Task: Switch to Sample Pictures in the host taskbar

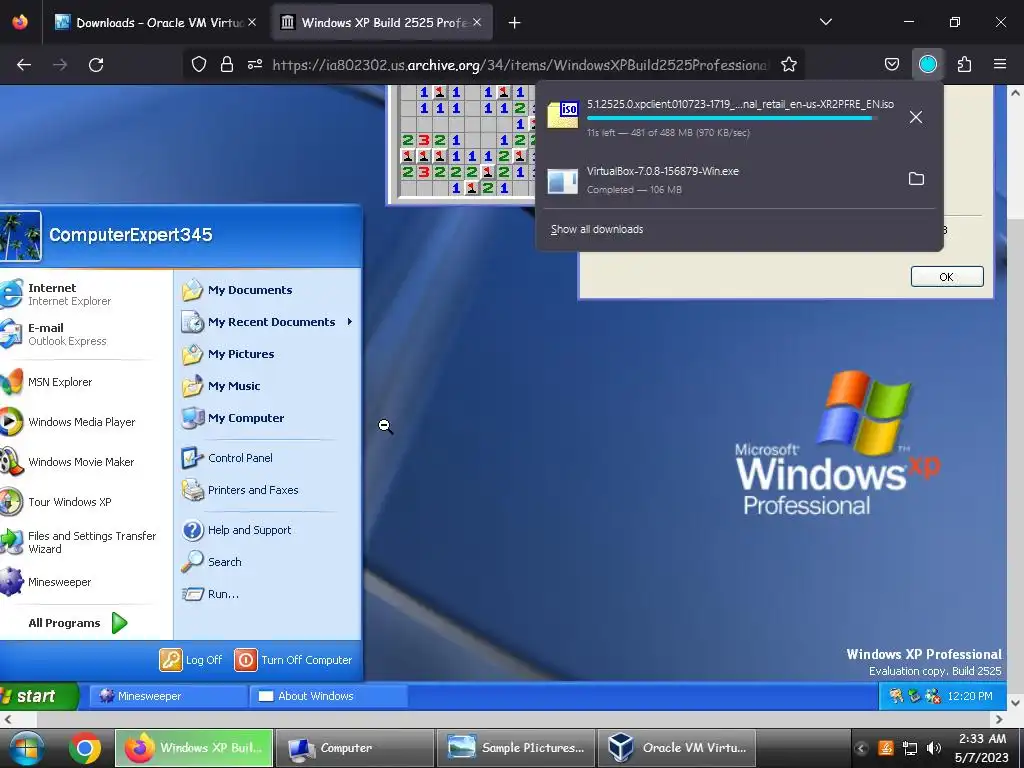Action: tap(516, 748)
